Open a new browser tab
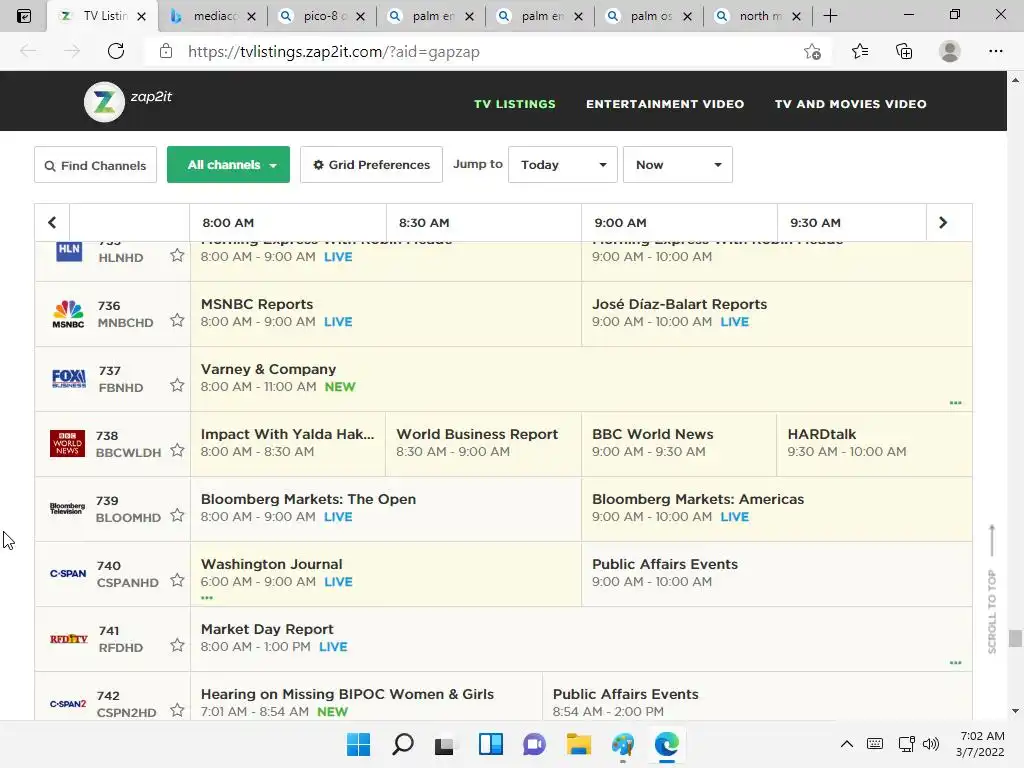Screen dimensions: 1024x768 [x=830, y=16]
